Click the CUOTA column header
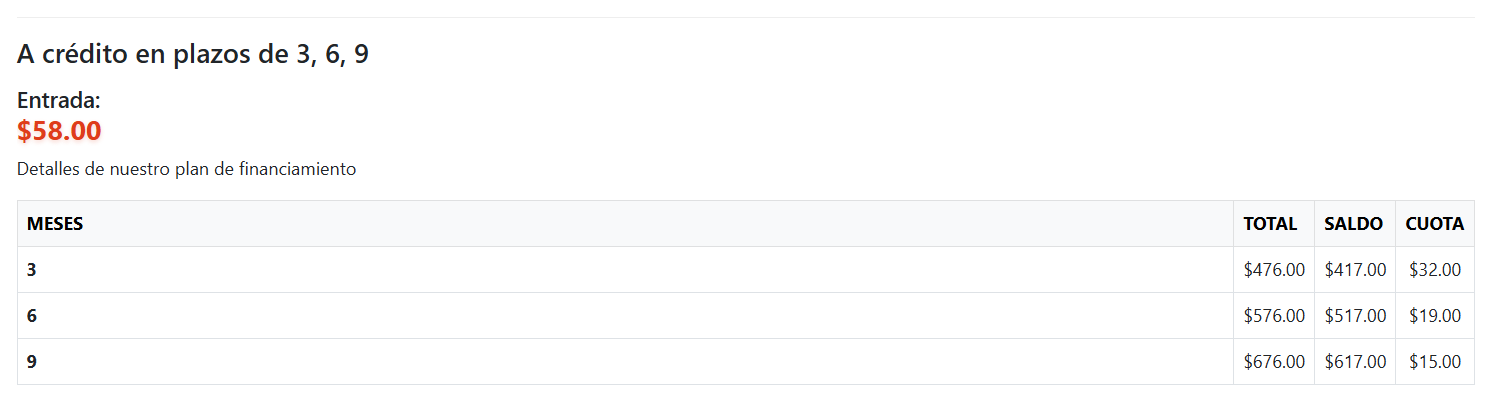The image size is (1489, 403). (x=1434, y=224)
